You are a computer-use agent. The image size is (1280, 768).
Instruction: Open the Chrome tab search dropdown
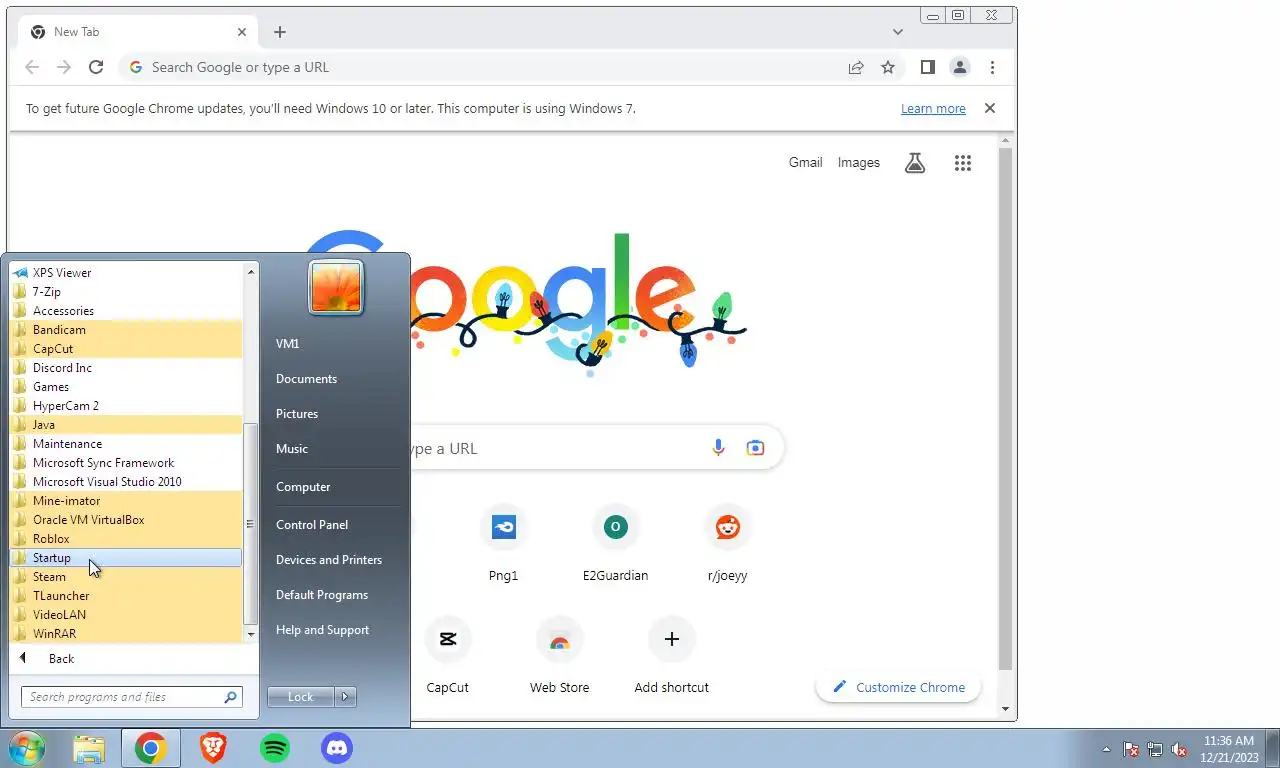898,32
